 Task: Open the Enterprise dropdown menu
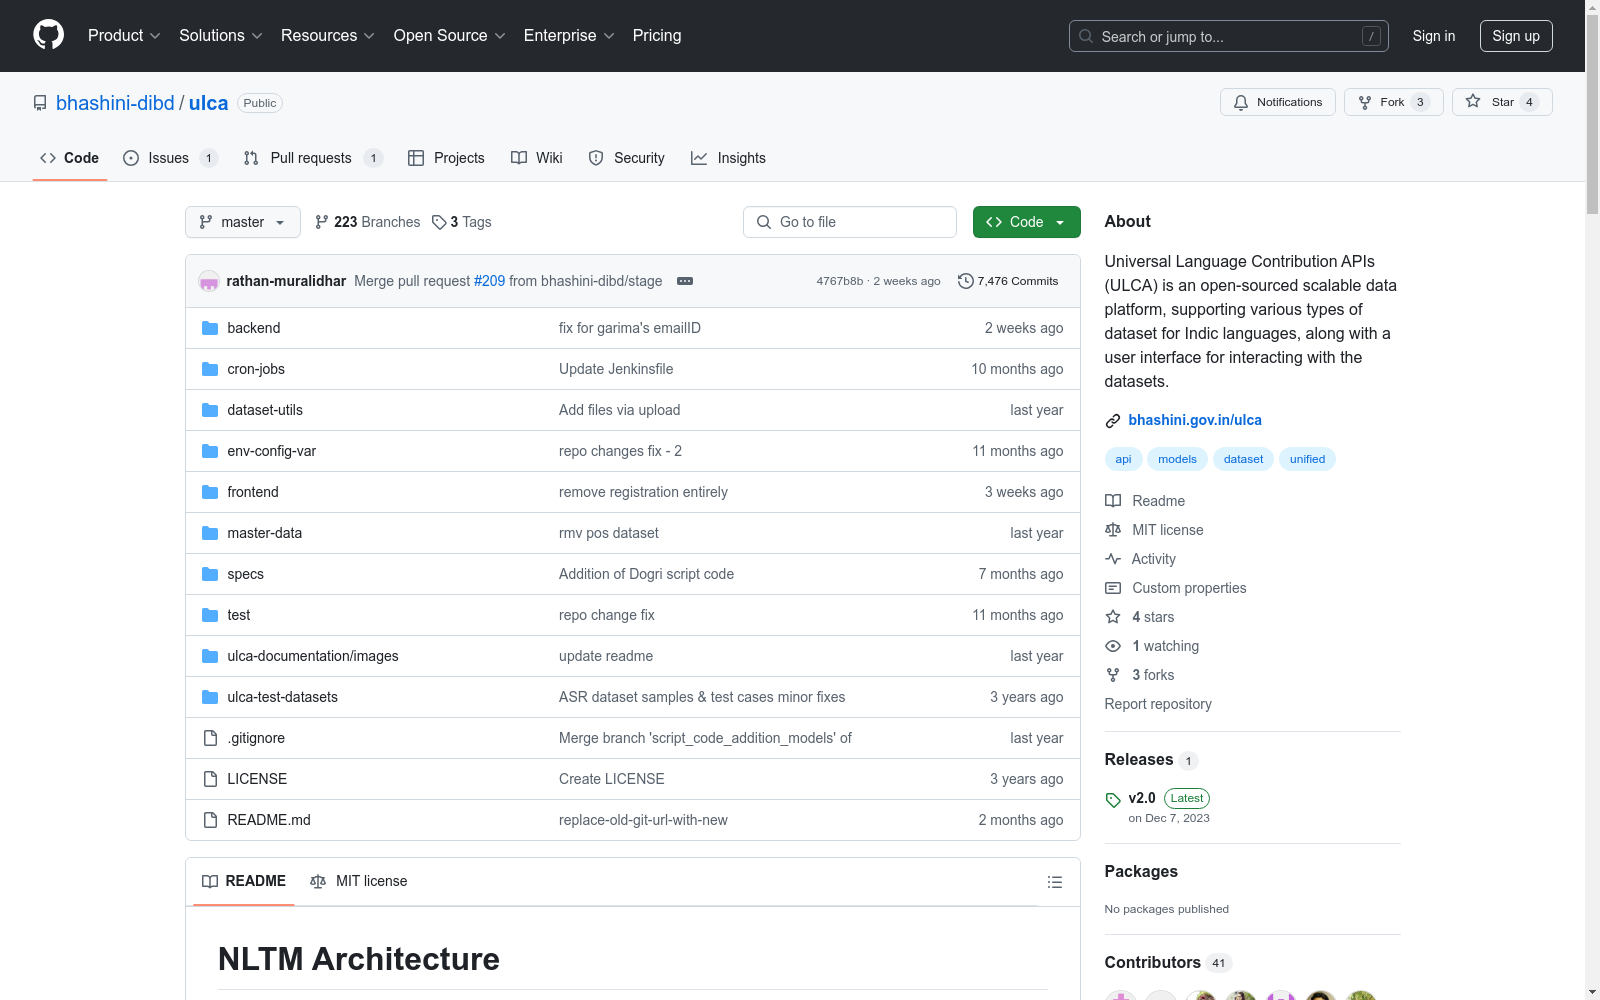tap(569, 36)
